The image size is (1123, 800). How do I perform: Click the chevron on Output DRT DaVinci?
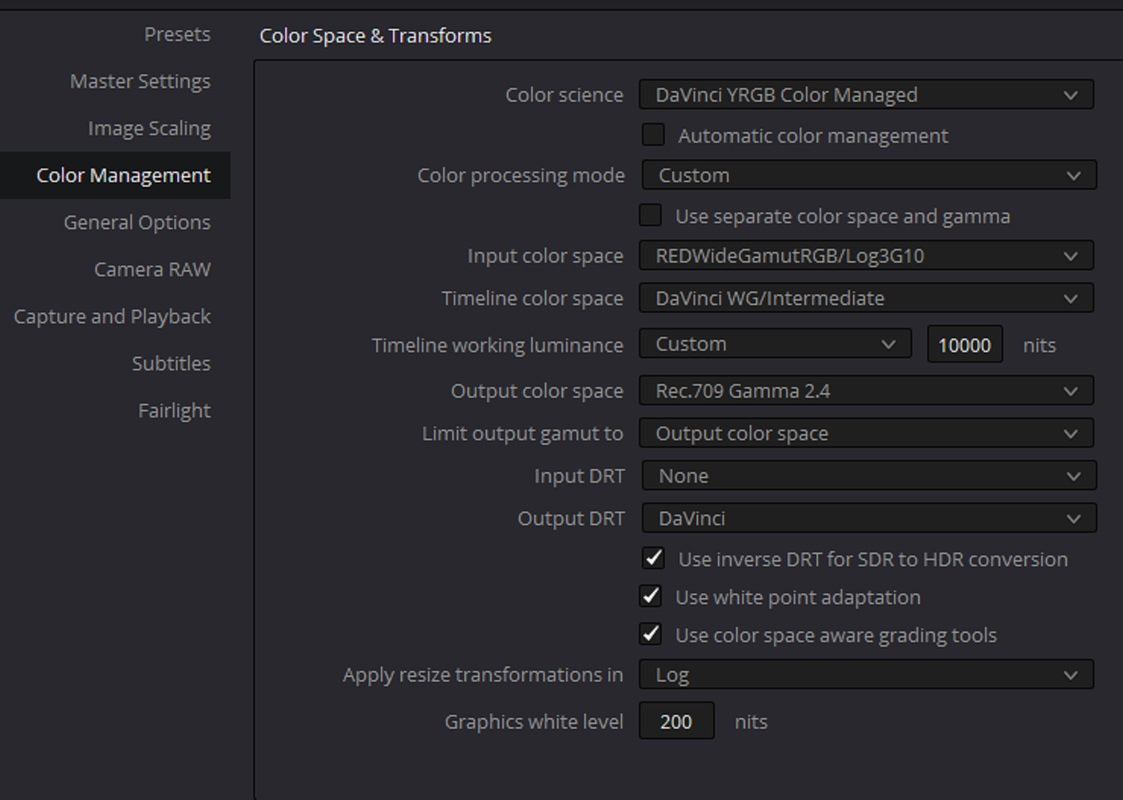(1074, 519)
